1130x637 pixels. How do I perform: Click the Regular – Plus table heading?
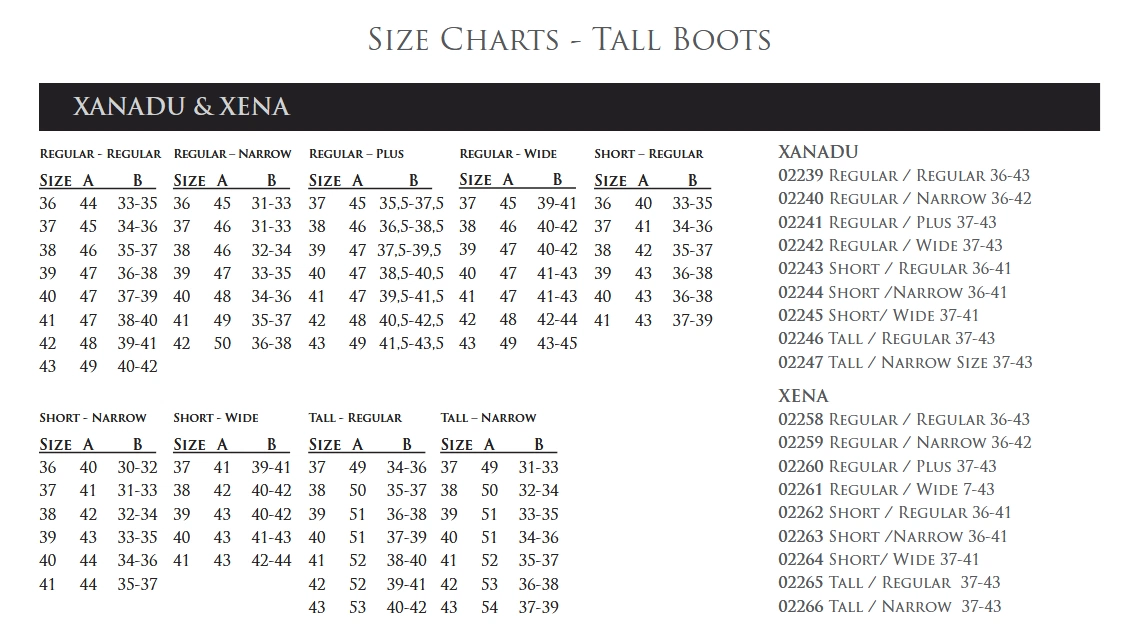pyautogui.click(x=356, y=154)
